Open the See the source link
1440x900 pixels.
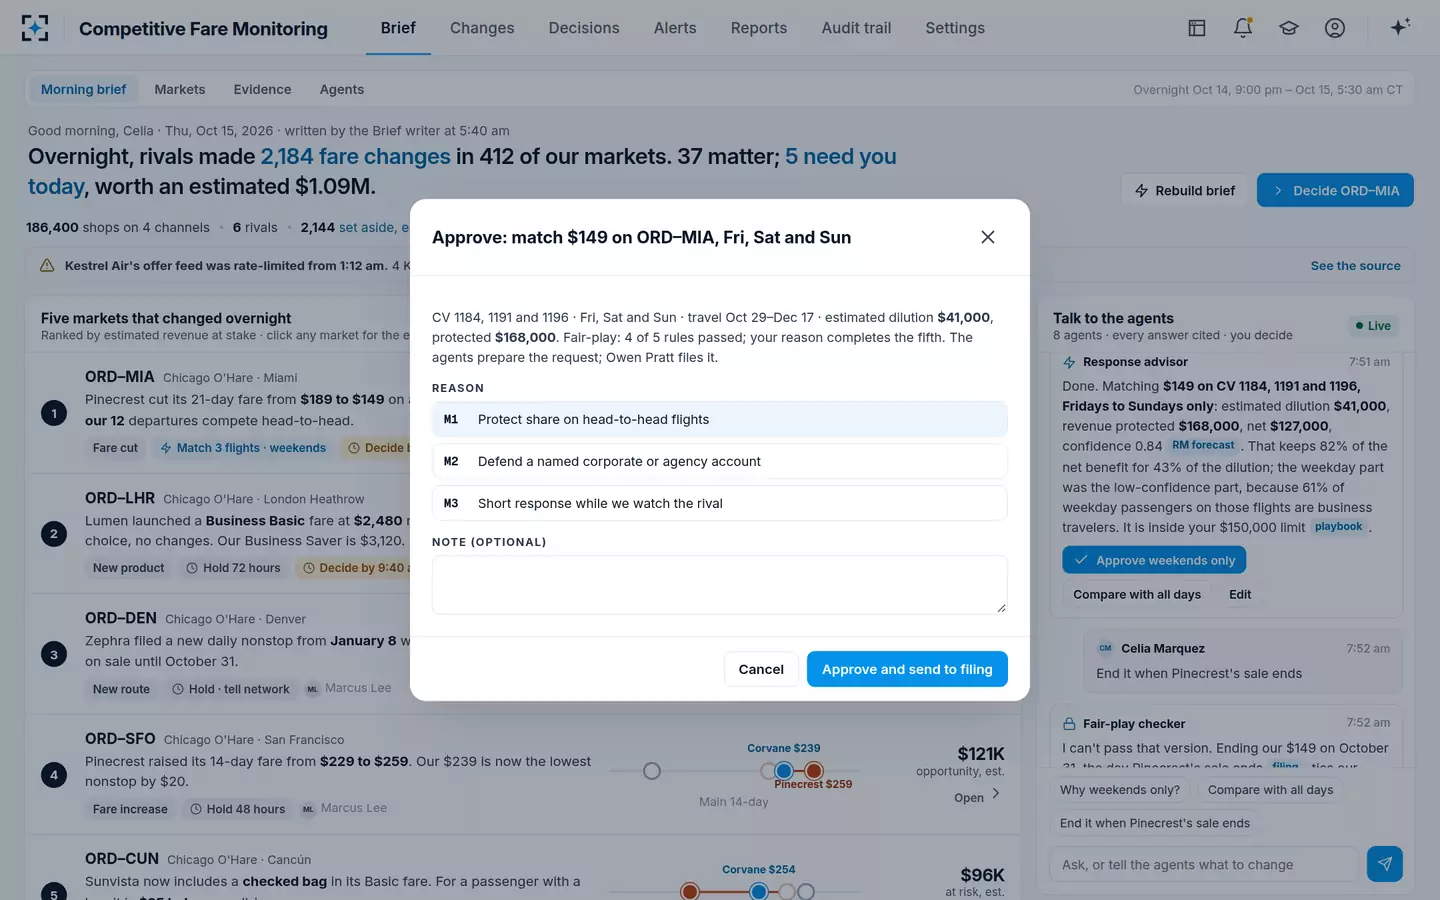point(1355,266)
